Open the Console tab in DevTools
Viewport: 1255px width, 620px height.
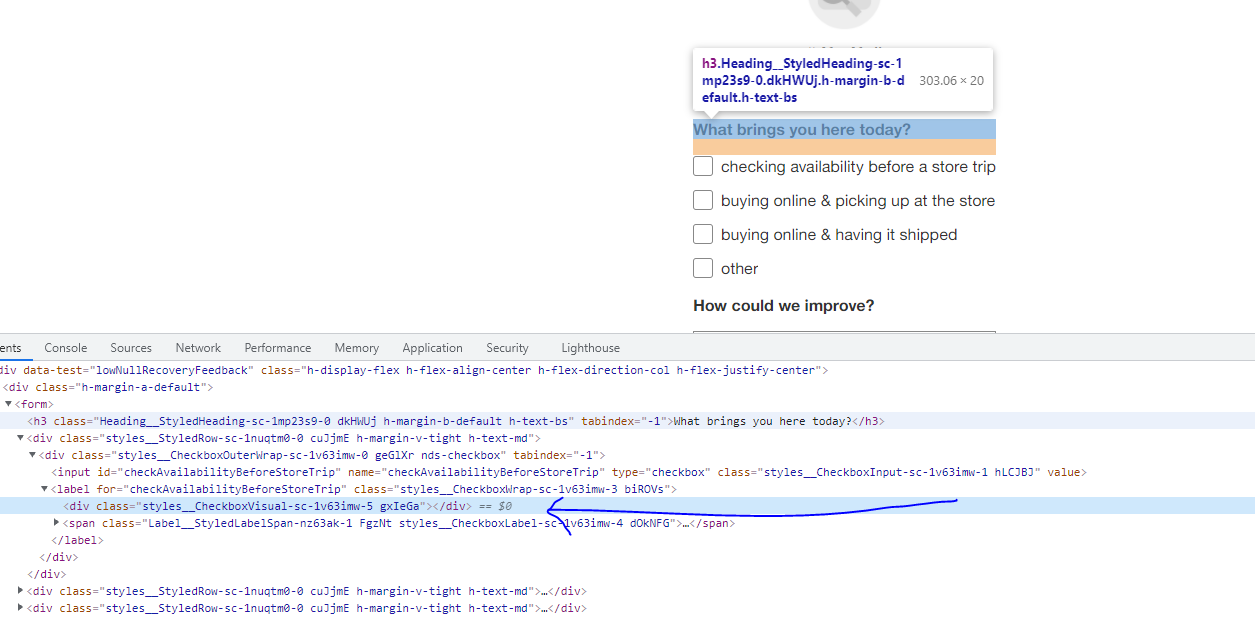tap(66, 348)
